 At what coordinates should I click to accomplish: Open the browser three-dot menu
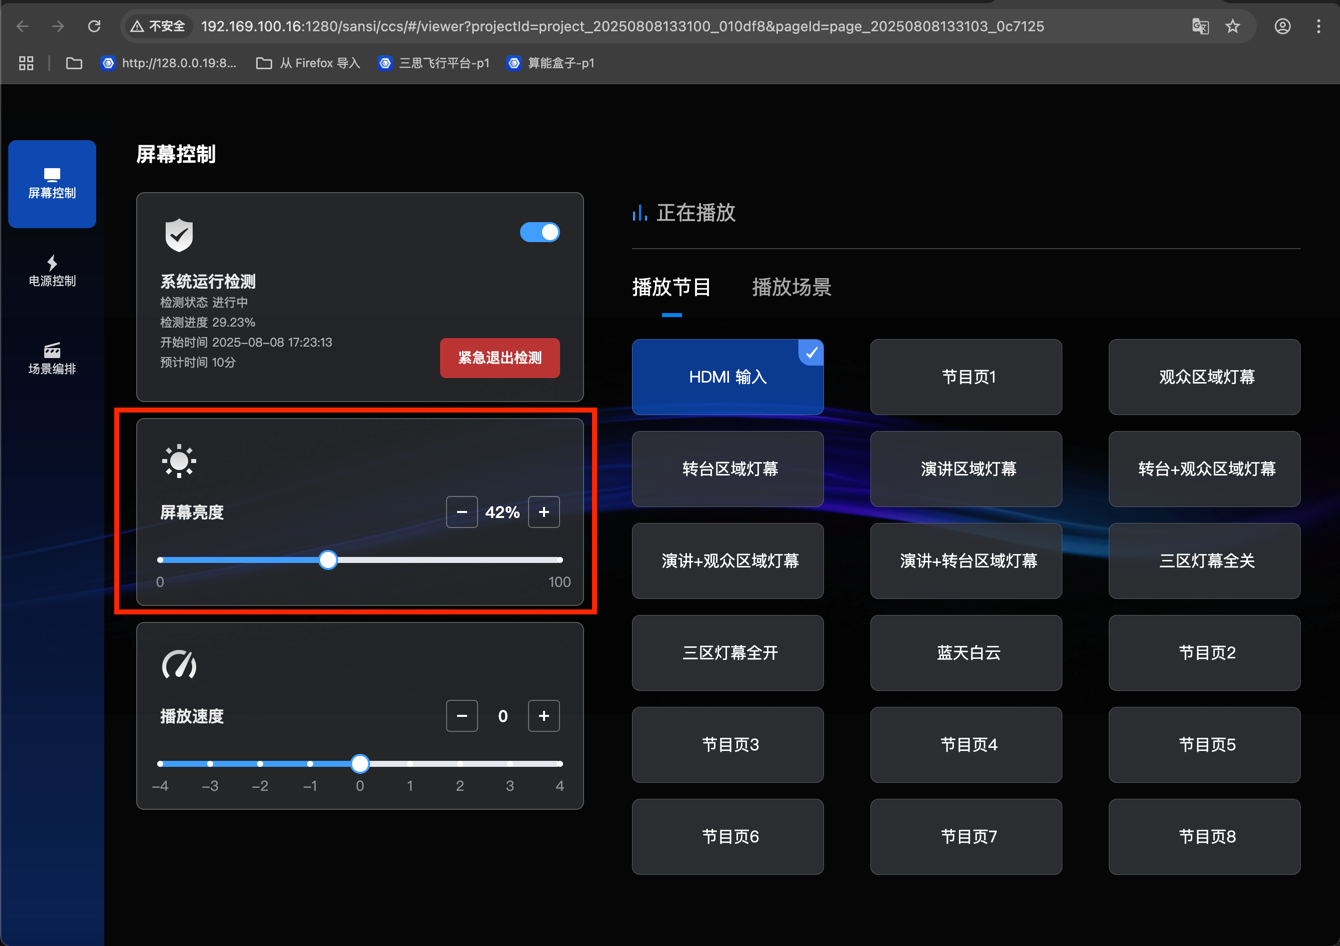pyautogui.click(x=1318, y=26)
